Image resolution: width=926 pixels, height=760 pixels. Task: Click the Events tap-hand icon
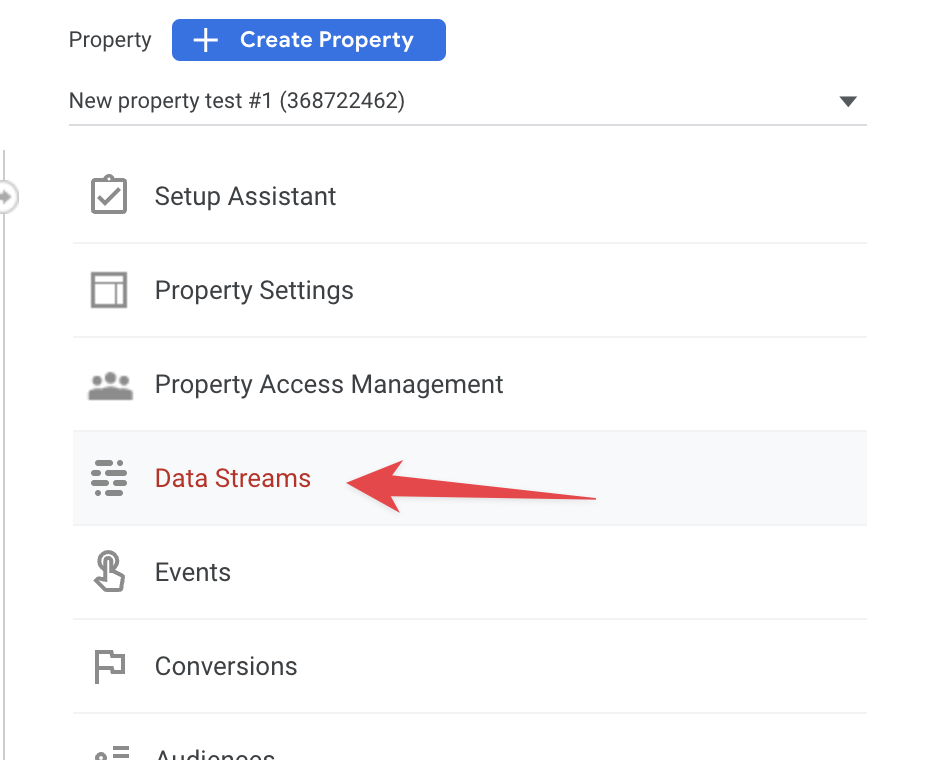(109, 571)
